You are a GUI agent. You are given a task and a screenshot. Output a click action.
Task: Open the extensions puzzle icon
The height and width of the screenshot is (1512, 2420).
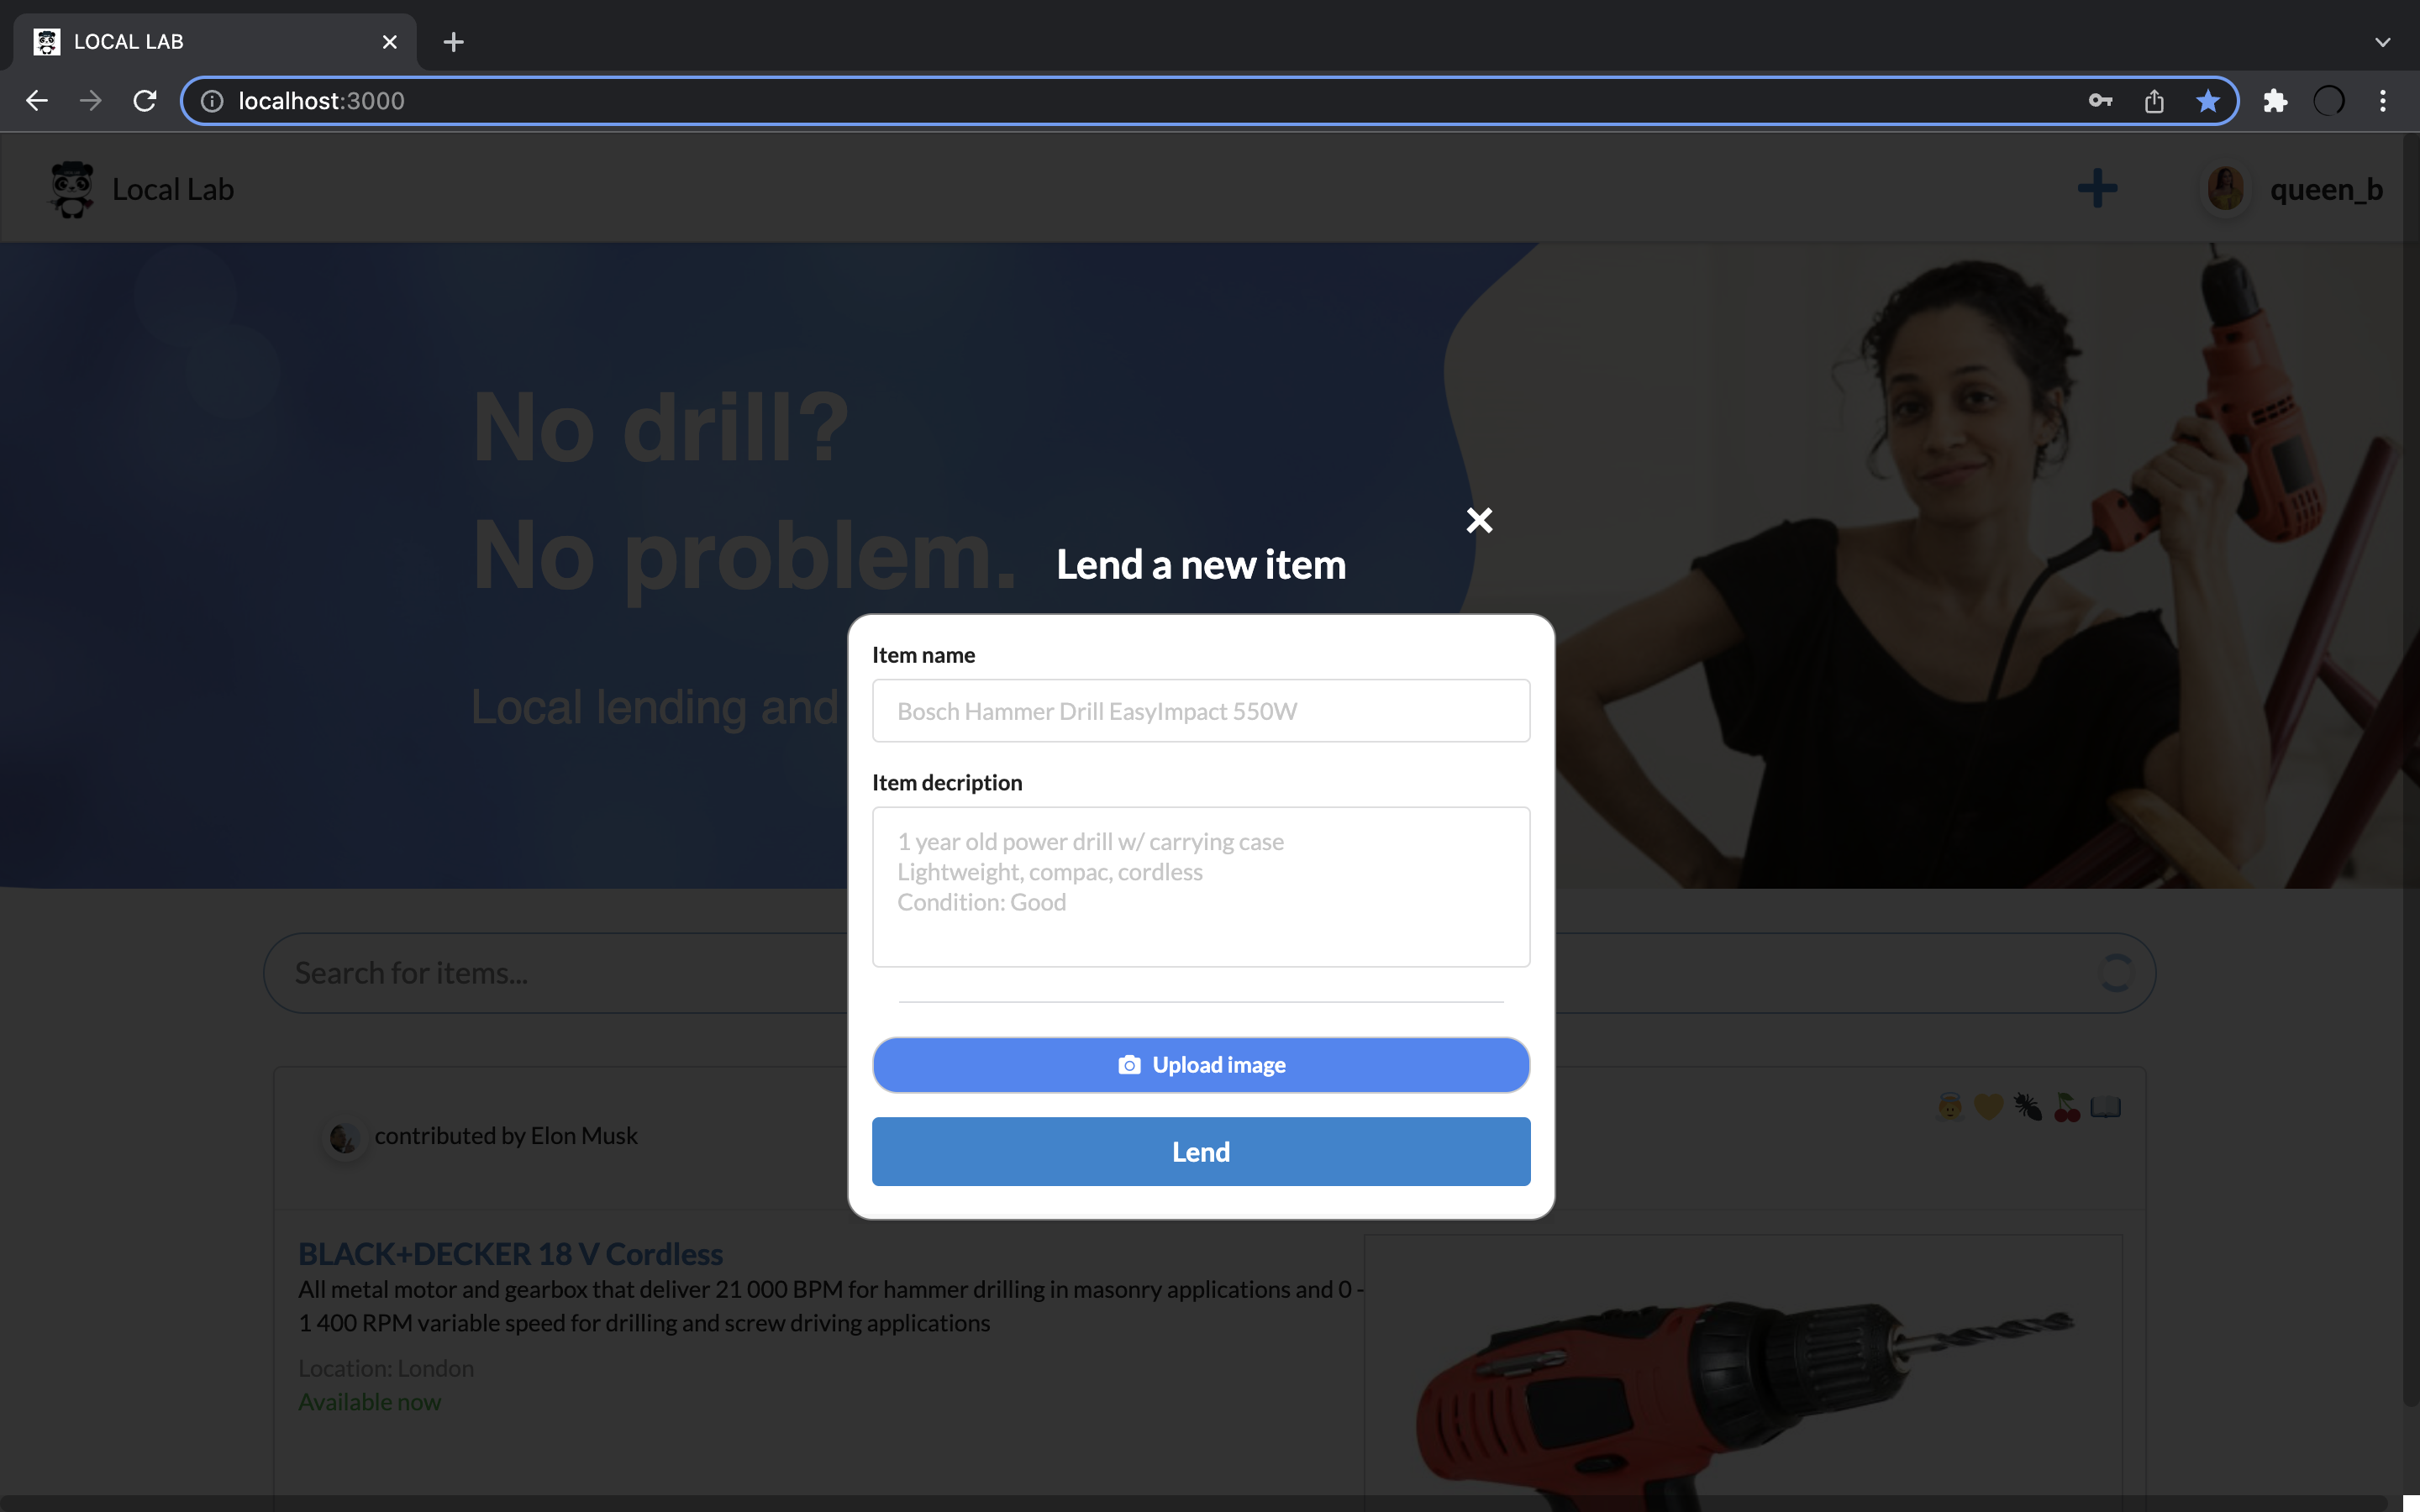tap(2275, 101)
